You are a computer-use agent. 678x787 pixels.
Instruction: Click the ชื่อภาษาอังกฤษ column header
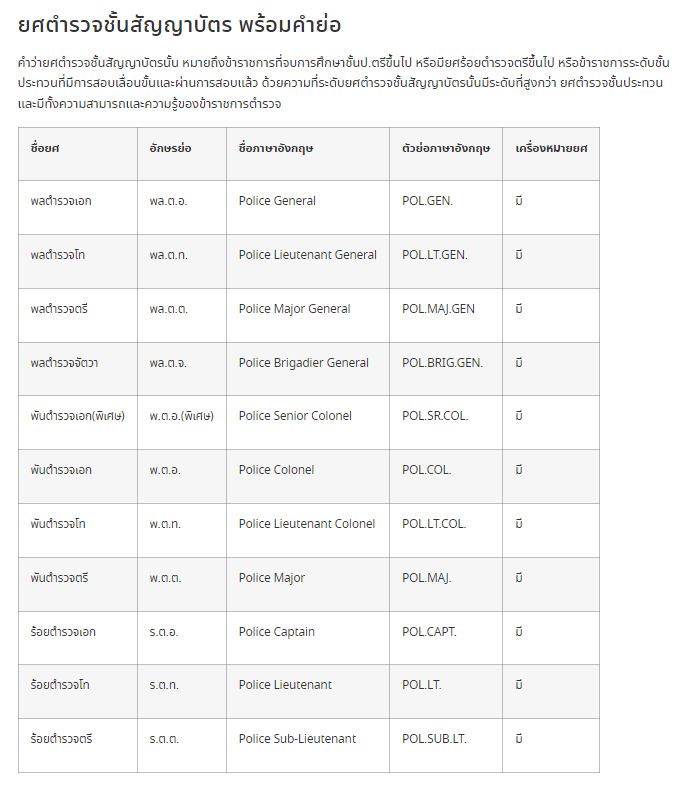[x=276, y=148]
